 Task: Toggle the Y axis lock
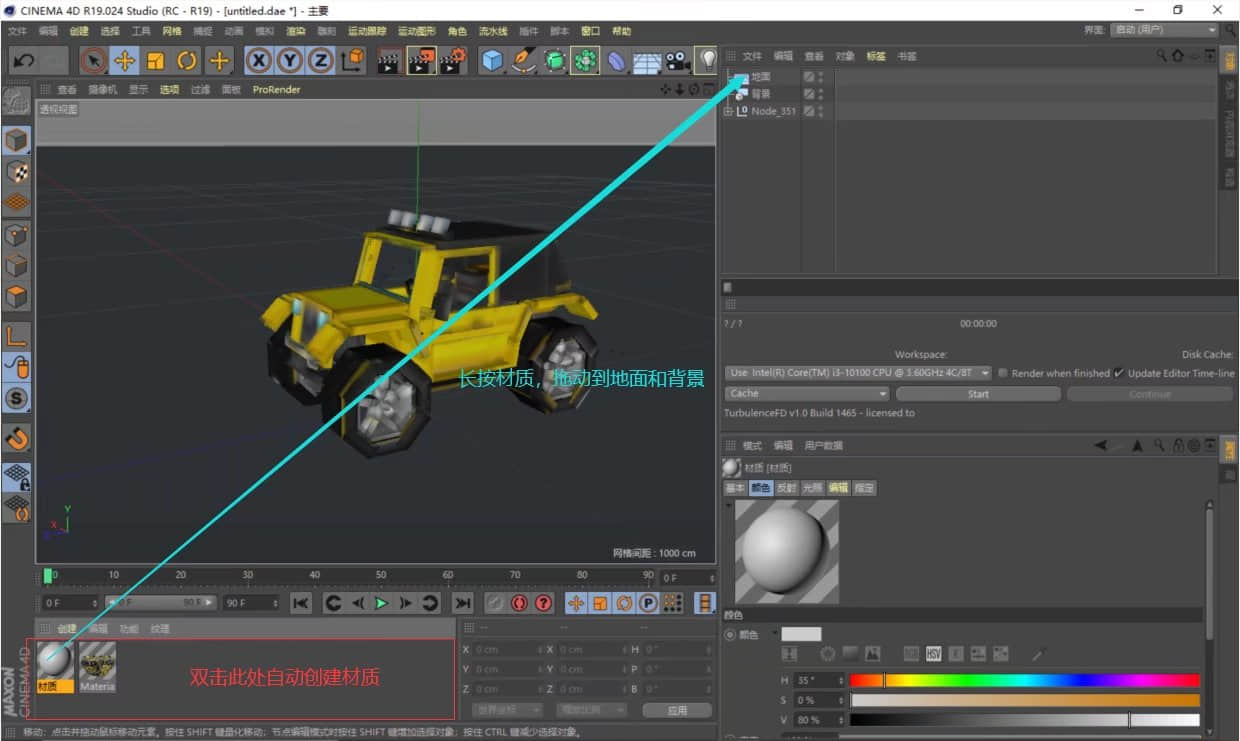coord(290,61)
